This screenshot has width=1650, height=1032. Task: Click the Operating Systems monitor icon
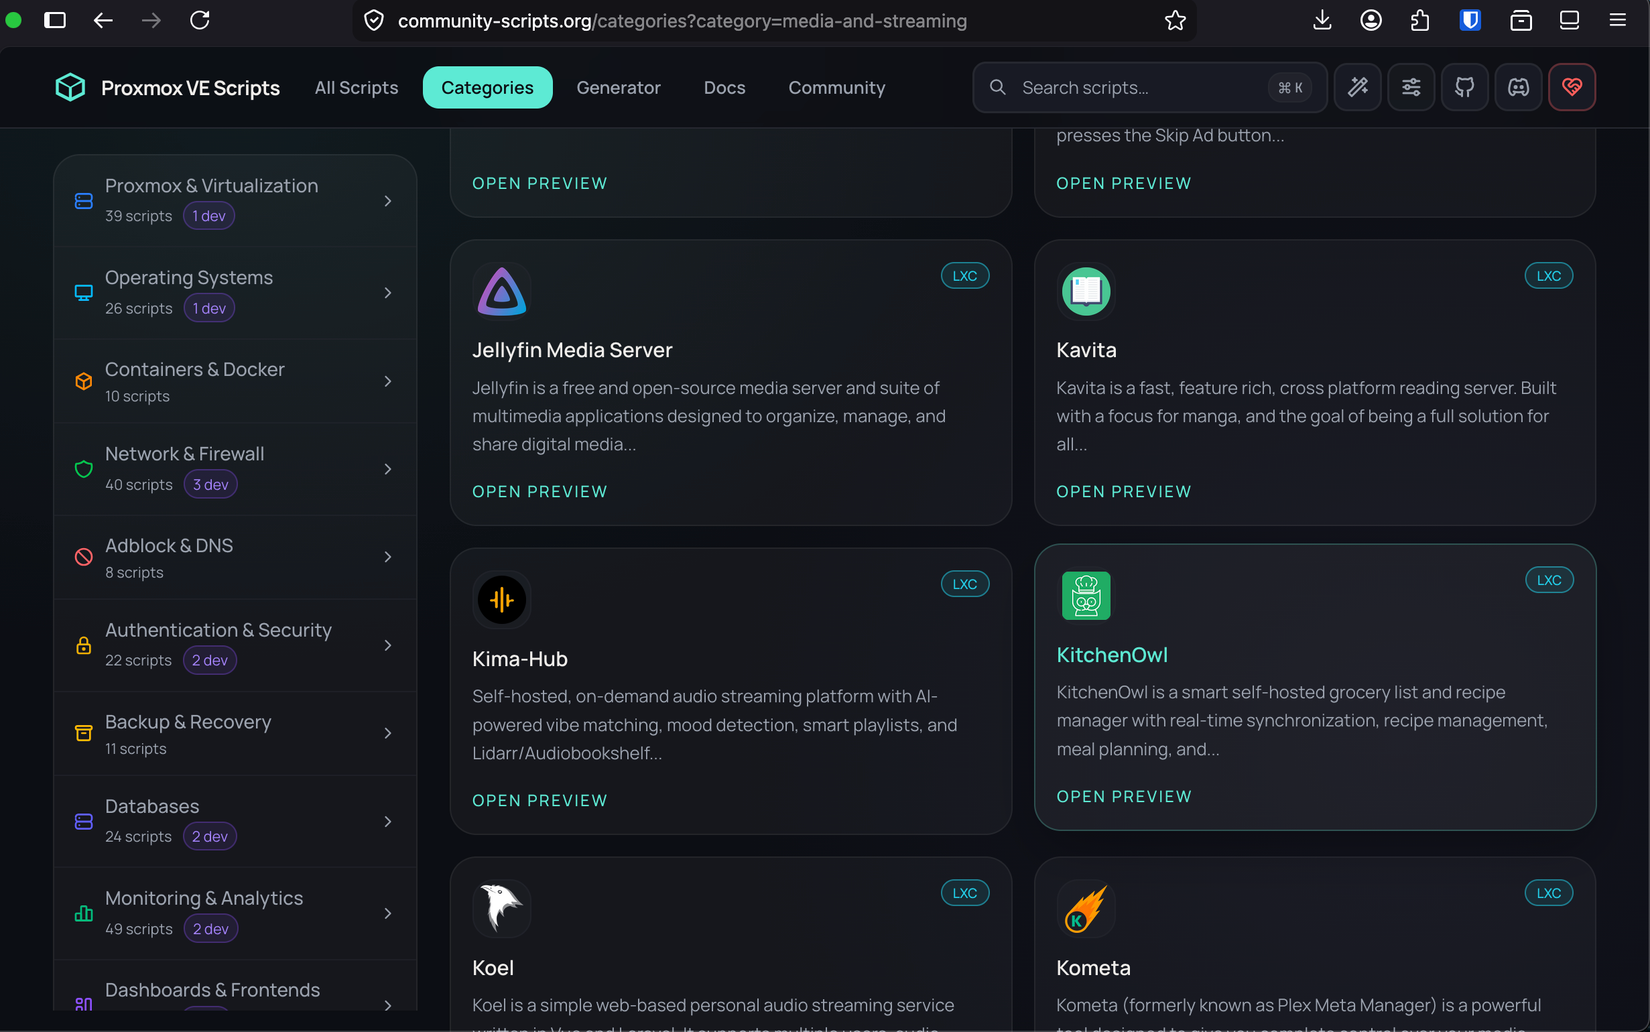[x=84, y=293]
